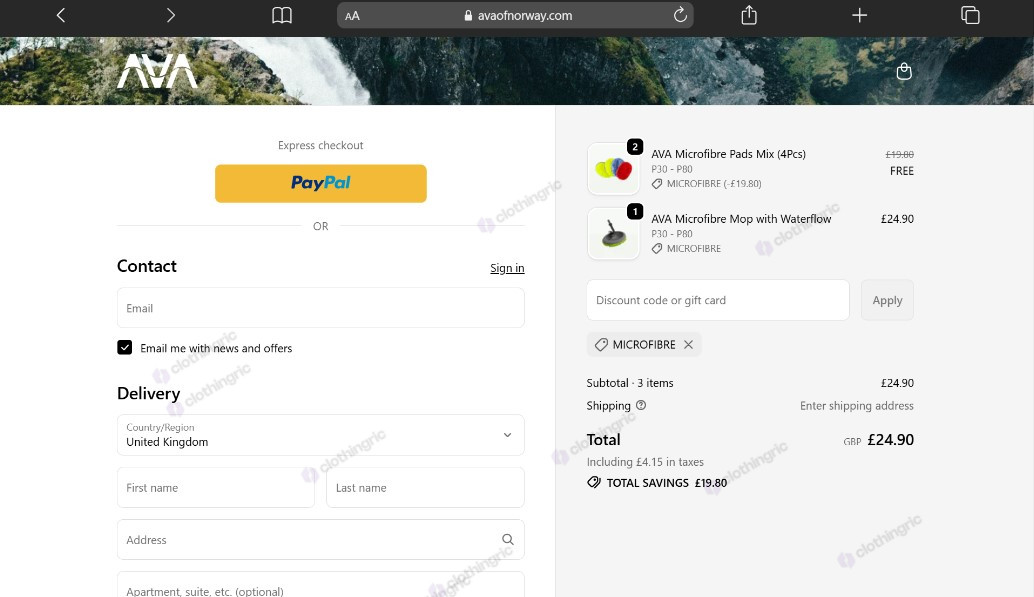The width and height of the screenshot is (1034, 597).
Task: Focus the Address input field
Action: tap(320, 540)
